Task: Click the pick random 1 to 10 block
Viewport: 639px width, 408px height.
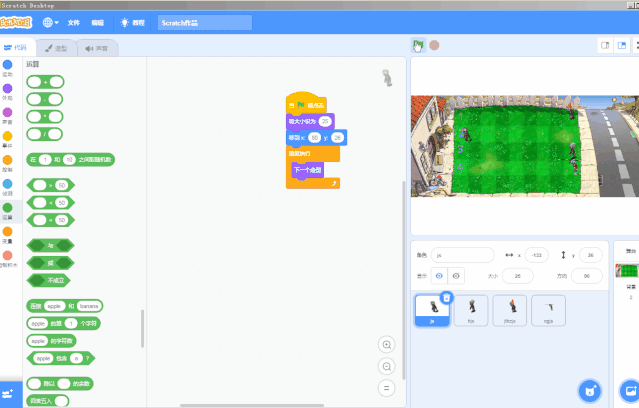Action: pos(71,159)
